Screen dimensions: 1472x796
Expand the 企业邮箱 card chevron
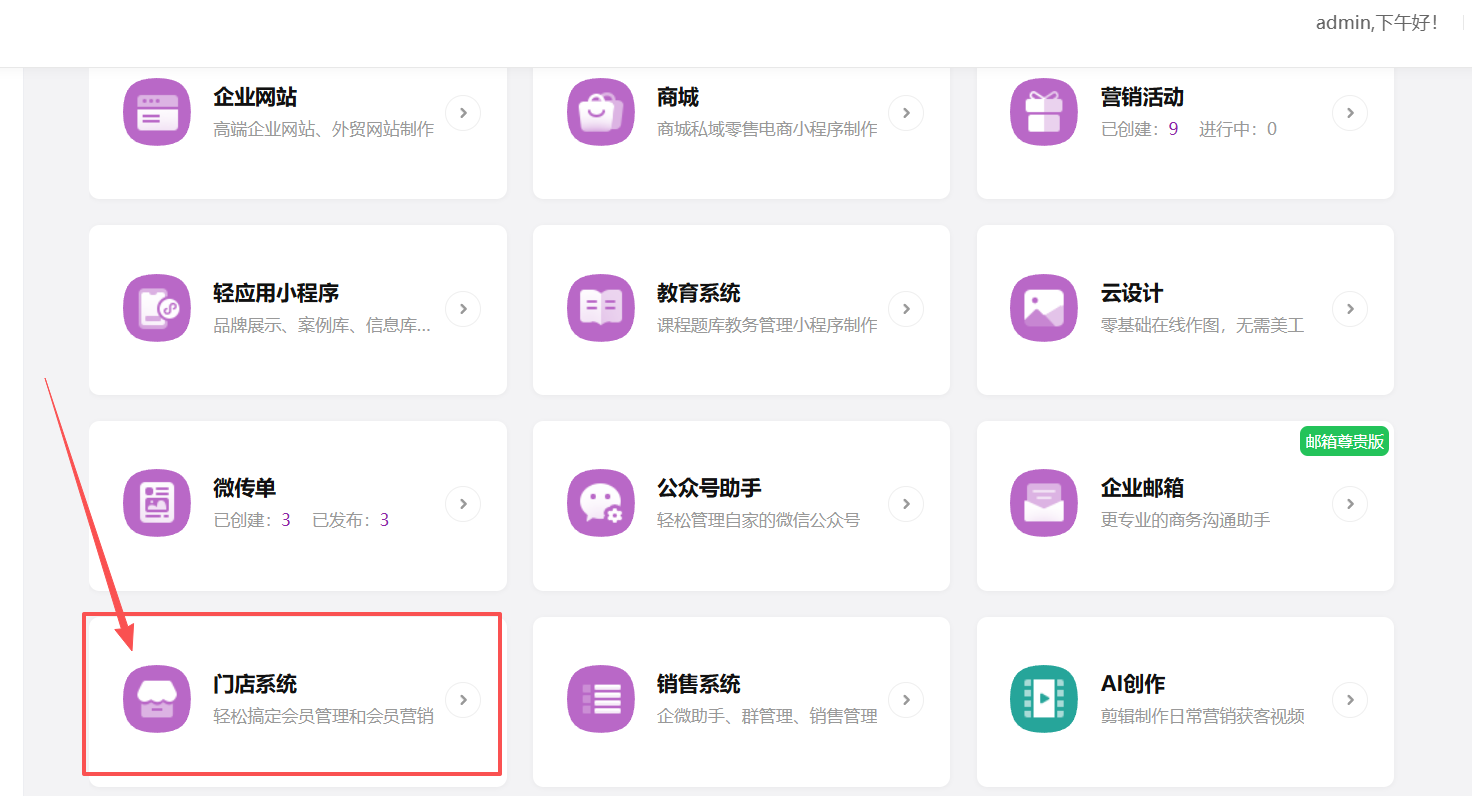(1350, 504)
